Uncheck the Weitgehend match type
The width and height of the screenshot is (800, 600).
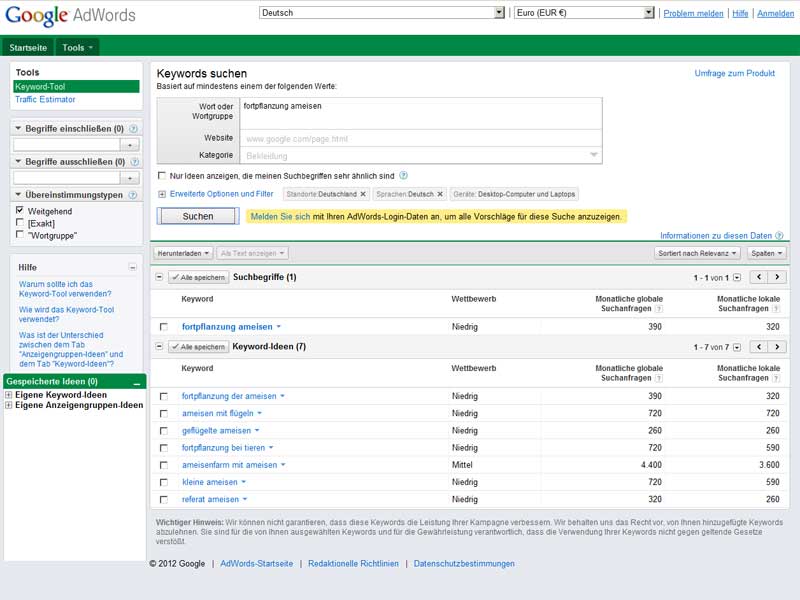pyautogui.click(x=20, y=211)
